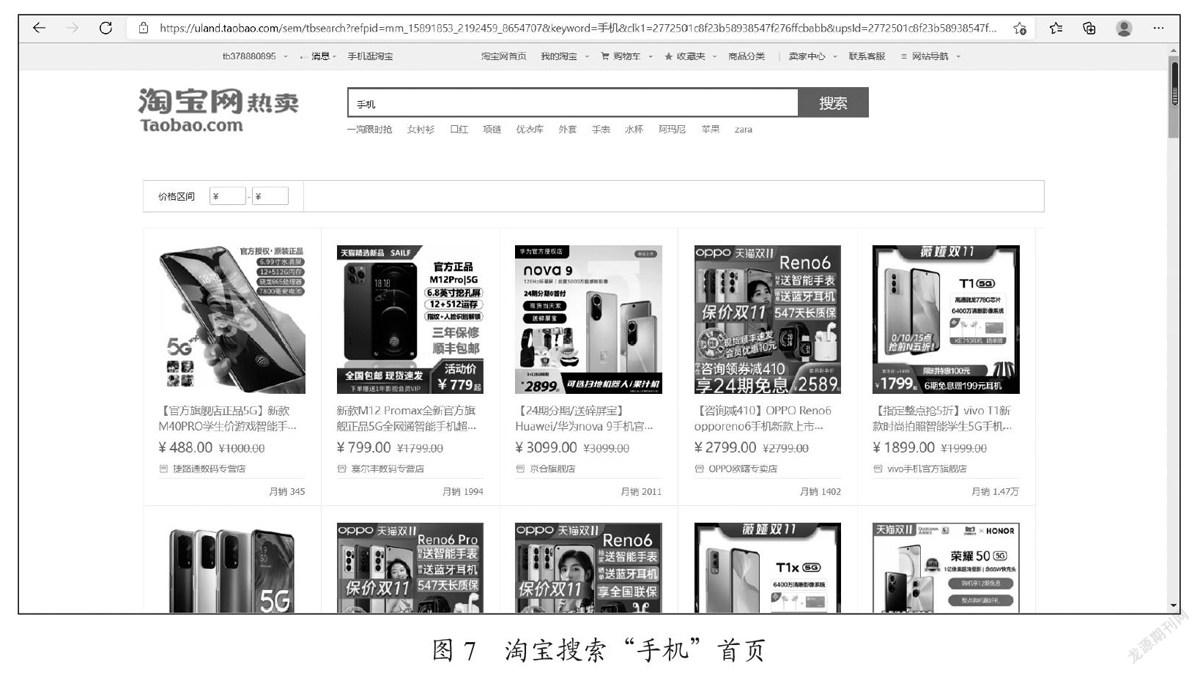The image size is (1200, 675).
Task: Click the 女衬衫 hot keyword link
Action: 421,129
